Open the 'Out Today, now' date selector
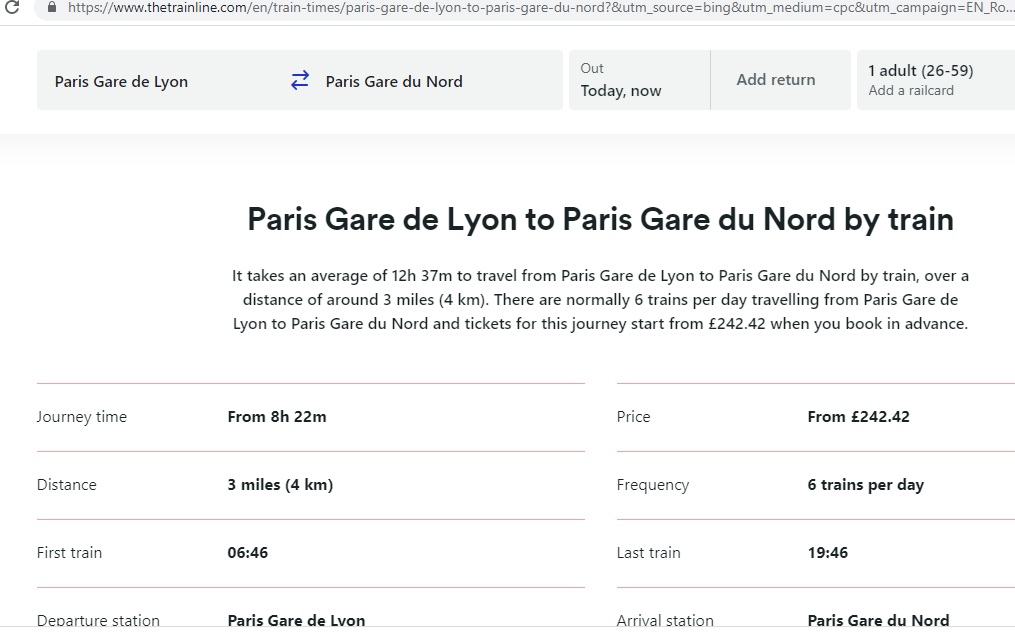The image size is (1015, 632). 639,80
